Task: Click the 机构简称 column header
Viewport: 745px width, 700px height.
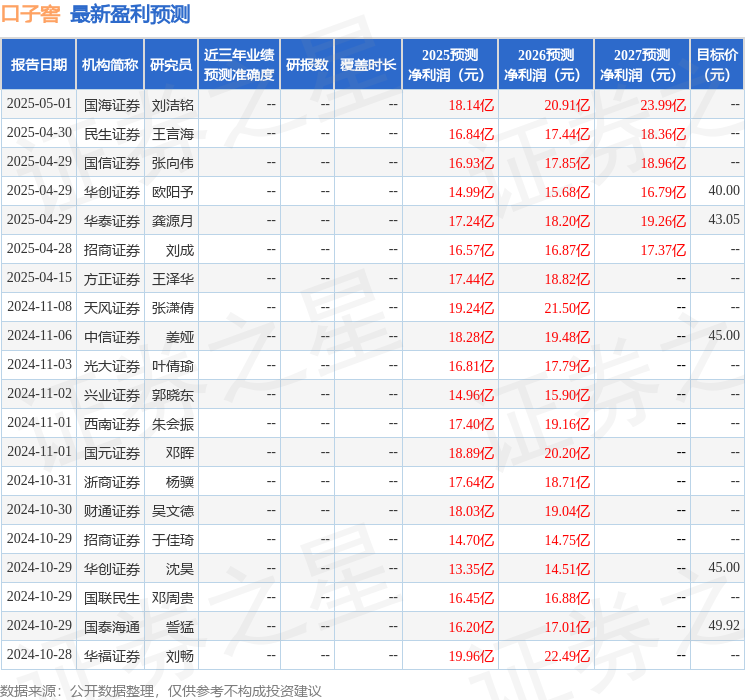Action: (x=110, y=65)
